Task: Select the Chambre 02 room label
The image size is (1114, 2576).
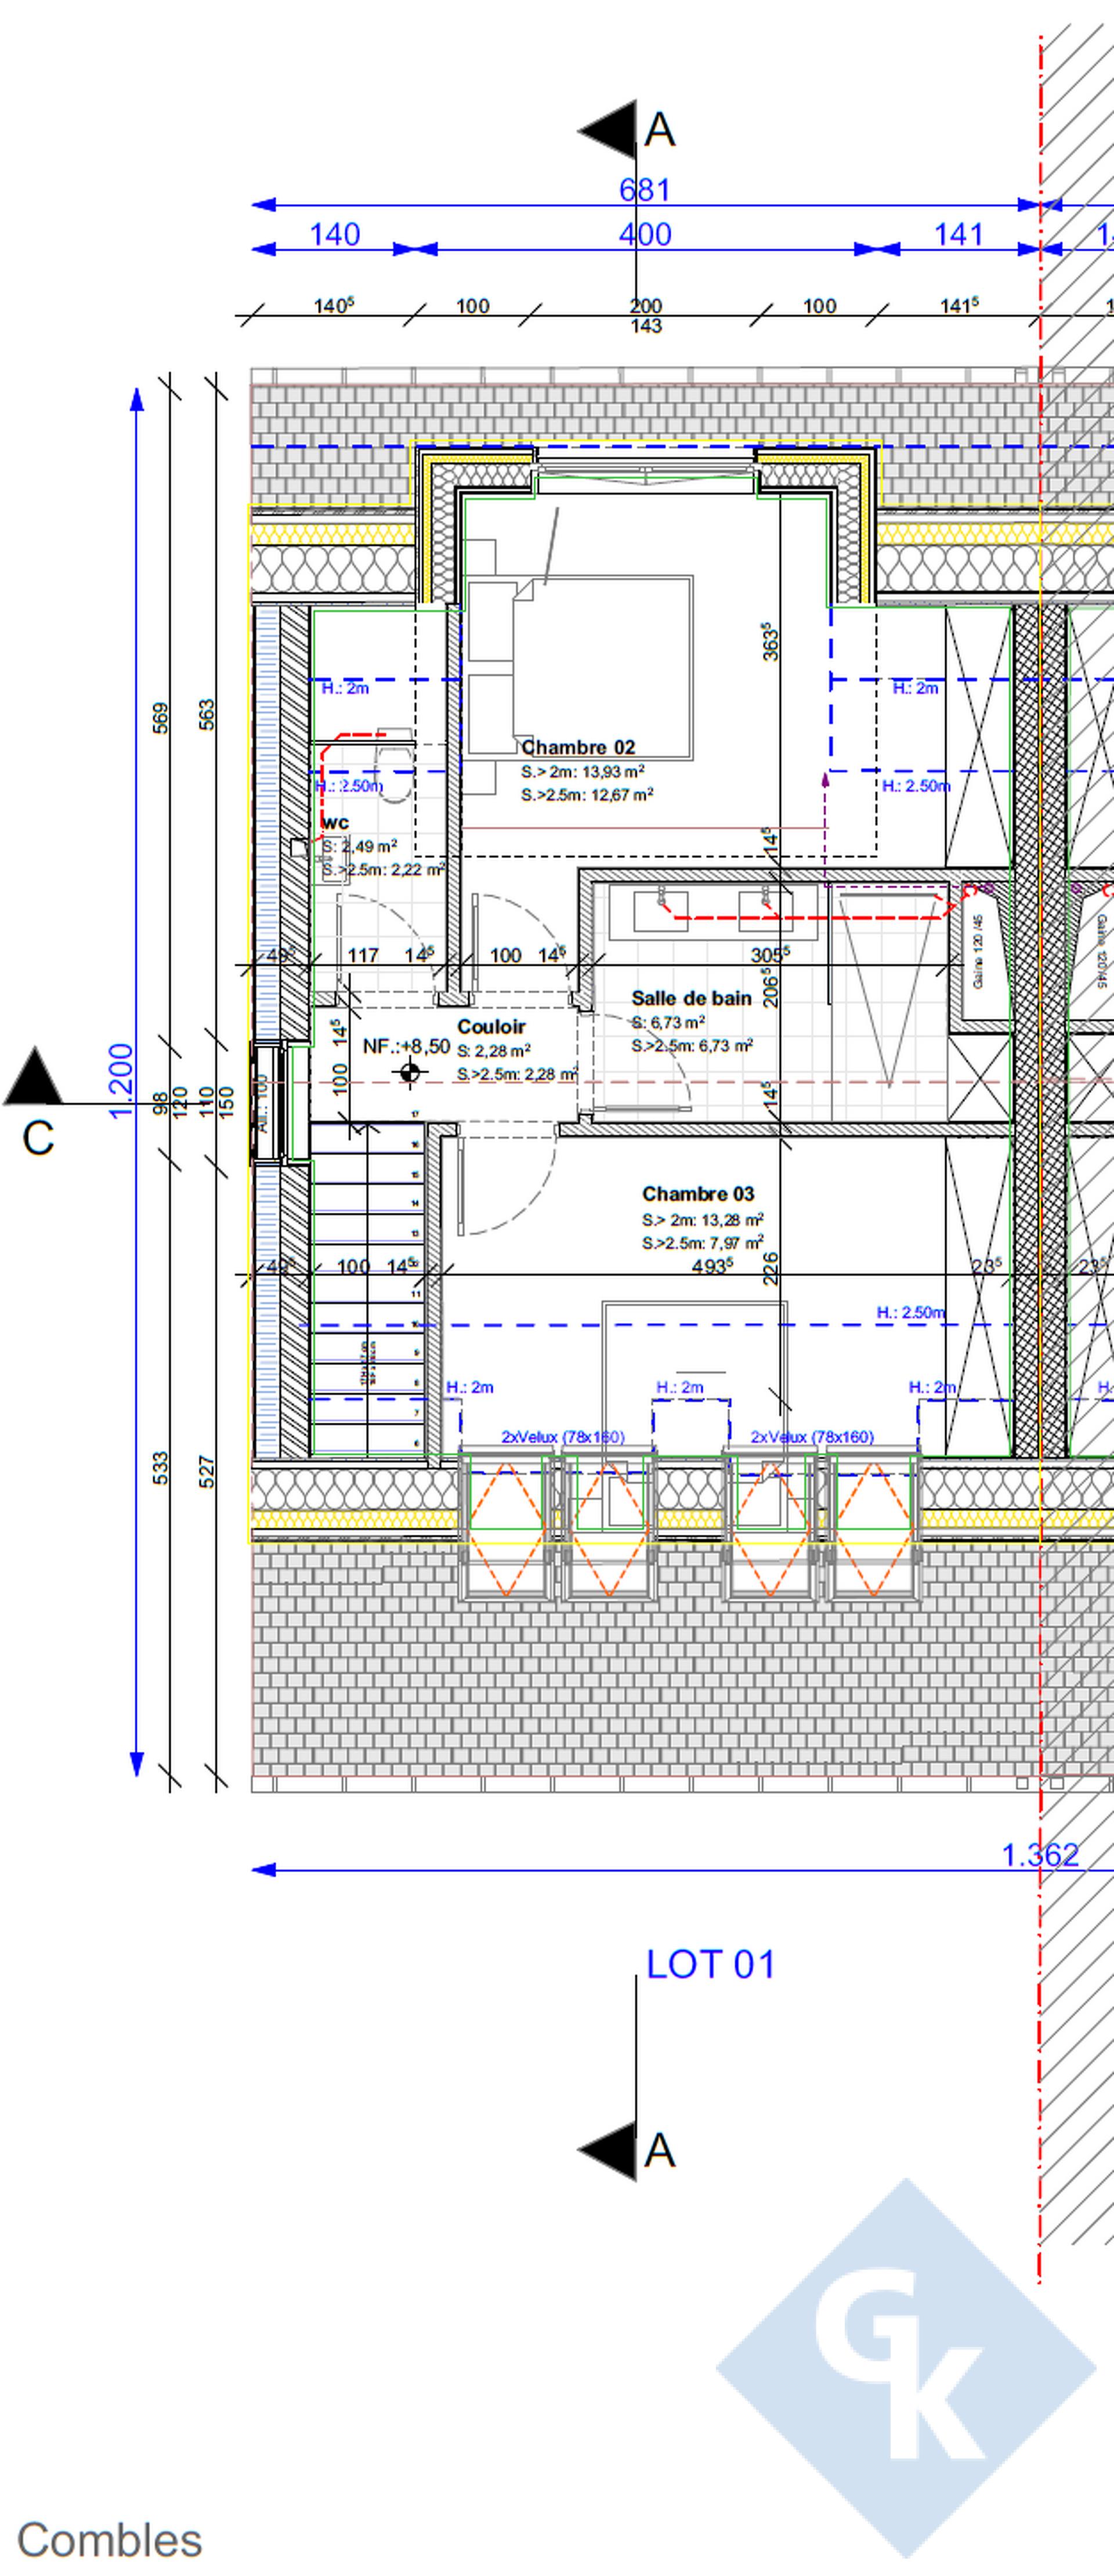Action: tap(578, 747)
